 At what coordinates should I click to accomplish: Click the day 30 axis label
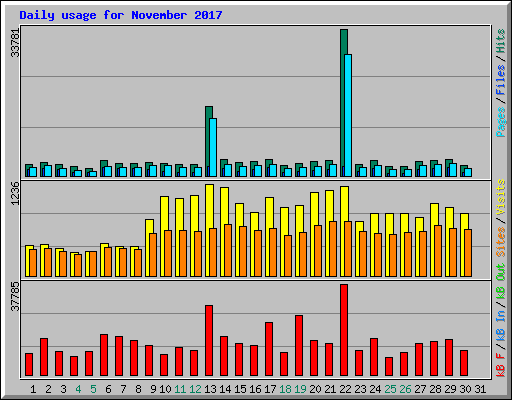click(465, 389)
